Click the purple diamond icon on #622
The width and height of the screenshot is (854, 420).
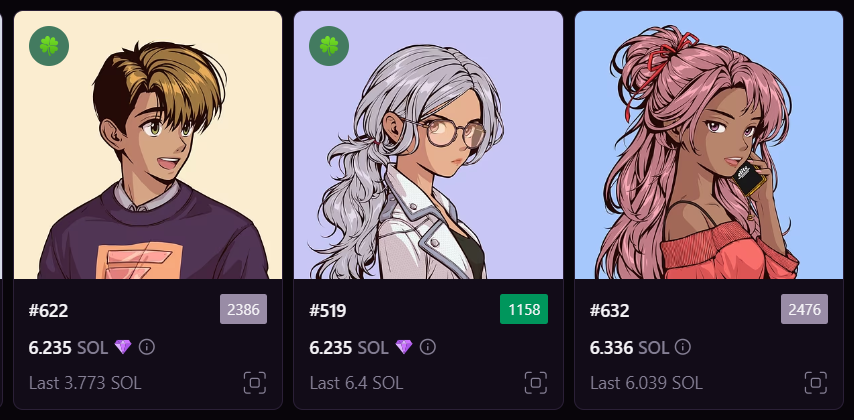coord(123,346)
